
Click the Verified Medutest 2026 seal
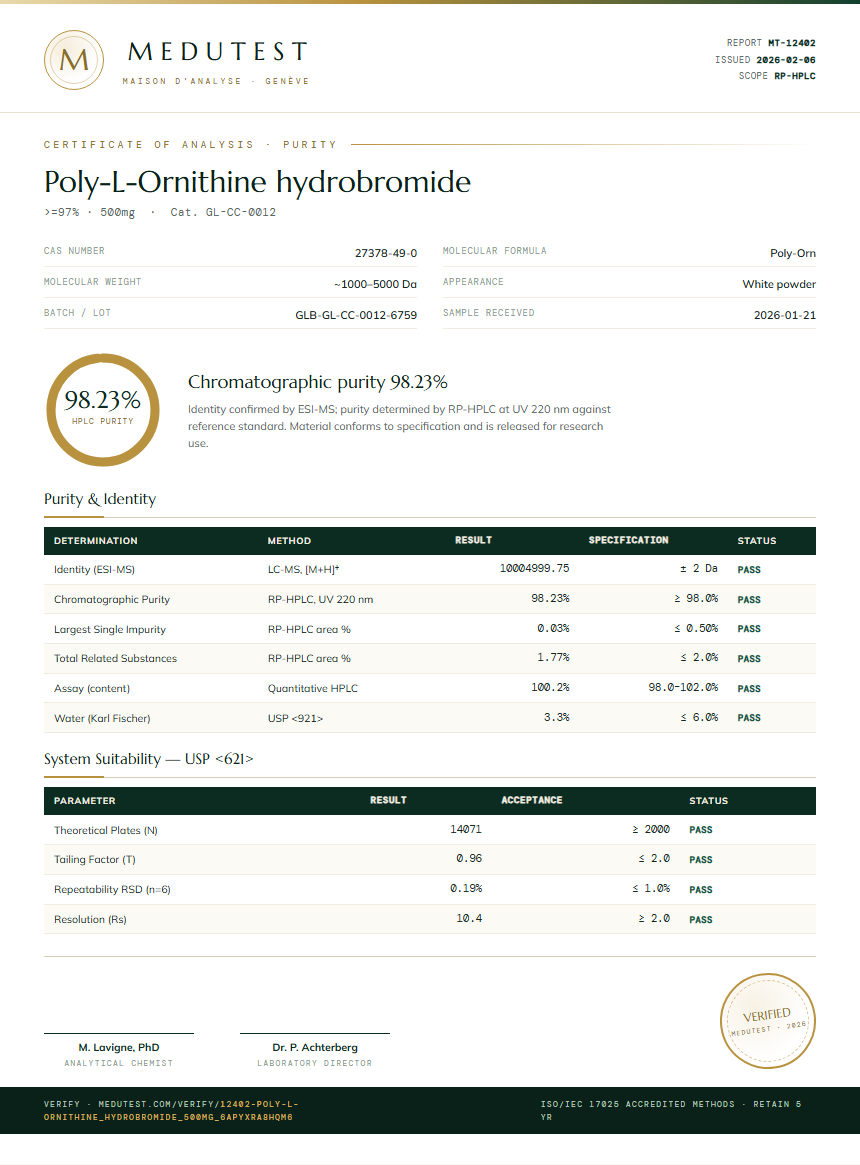[767, 1021]
